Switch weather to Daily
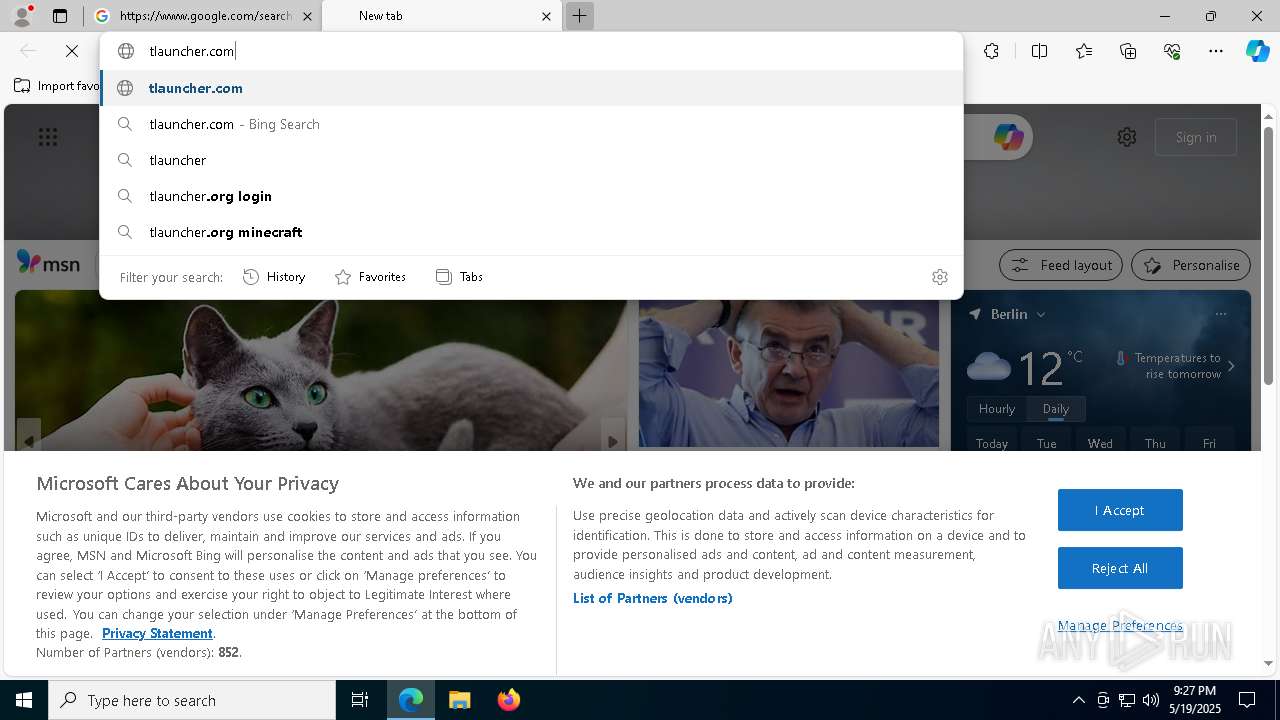Image resolution: width=1280 pixels, height=720 pixels. click(1056, 409)
